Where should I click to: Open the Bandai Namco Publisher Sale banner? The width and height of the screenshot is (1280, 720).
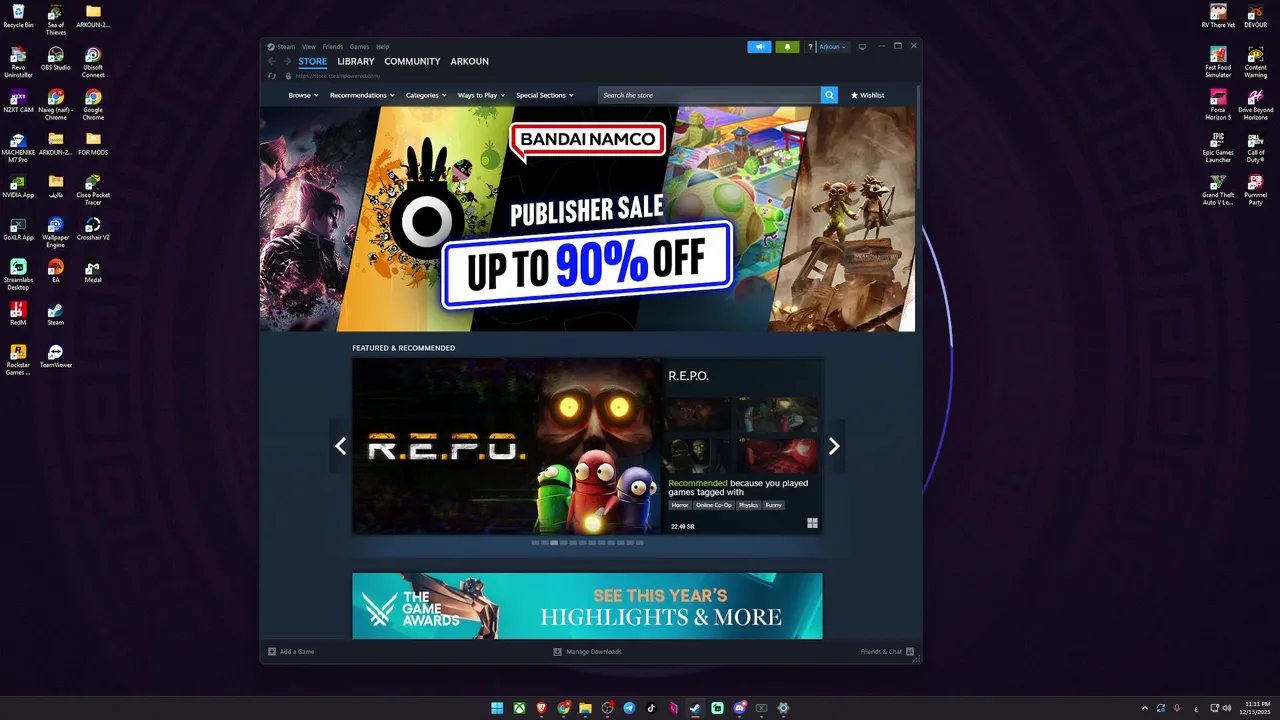pos(587,219)
